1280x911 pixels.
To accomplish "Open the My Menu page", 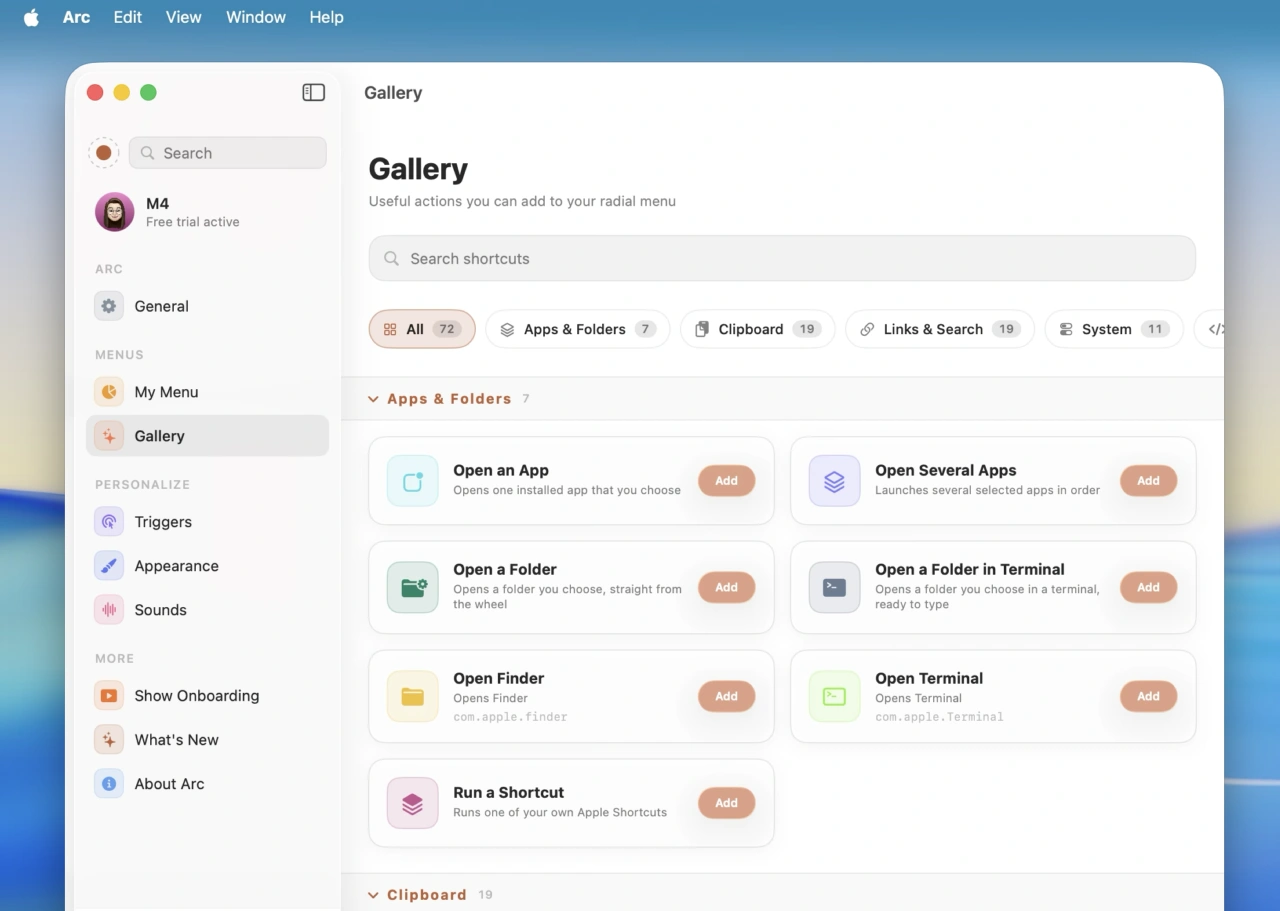I will click(x=208, y=392).
